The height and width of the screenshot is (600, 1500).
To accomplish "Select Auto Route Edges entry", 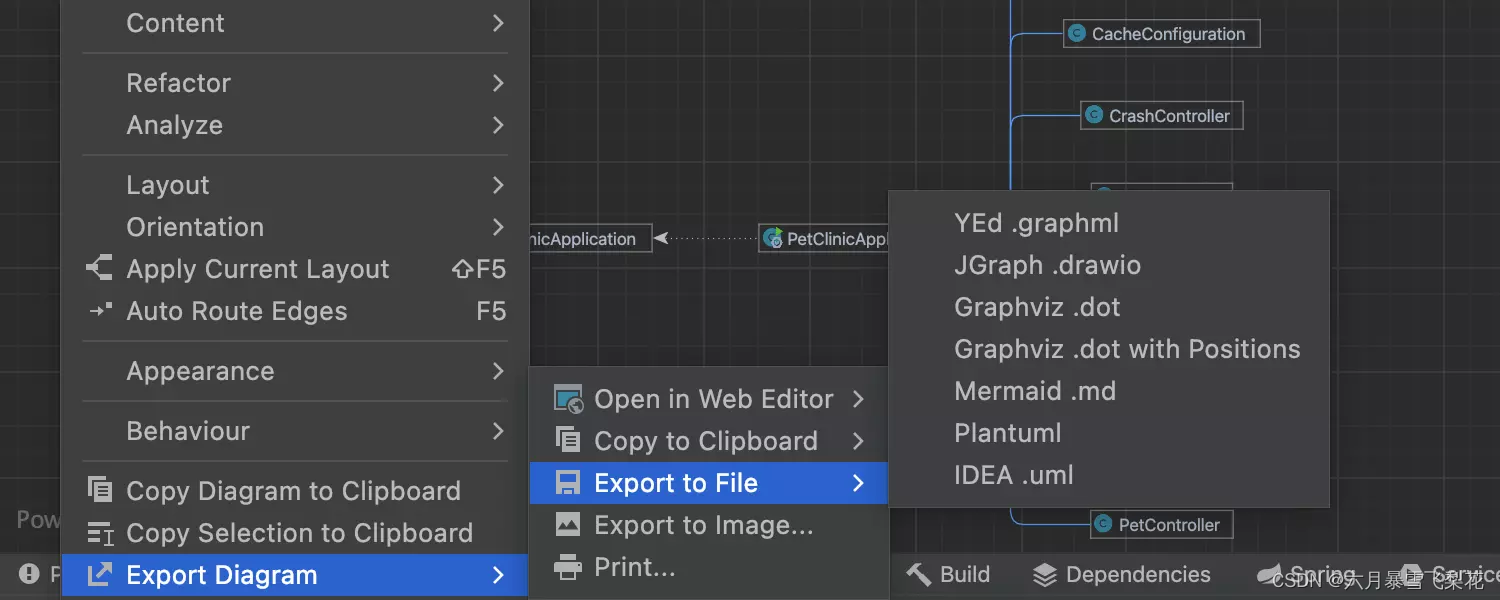I will pos(295,311).
